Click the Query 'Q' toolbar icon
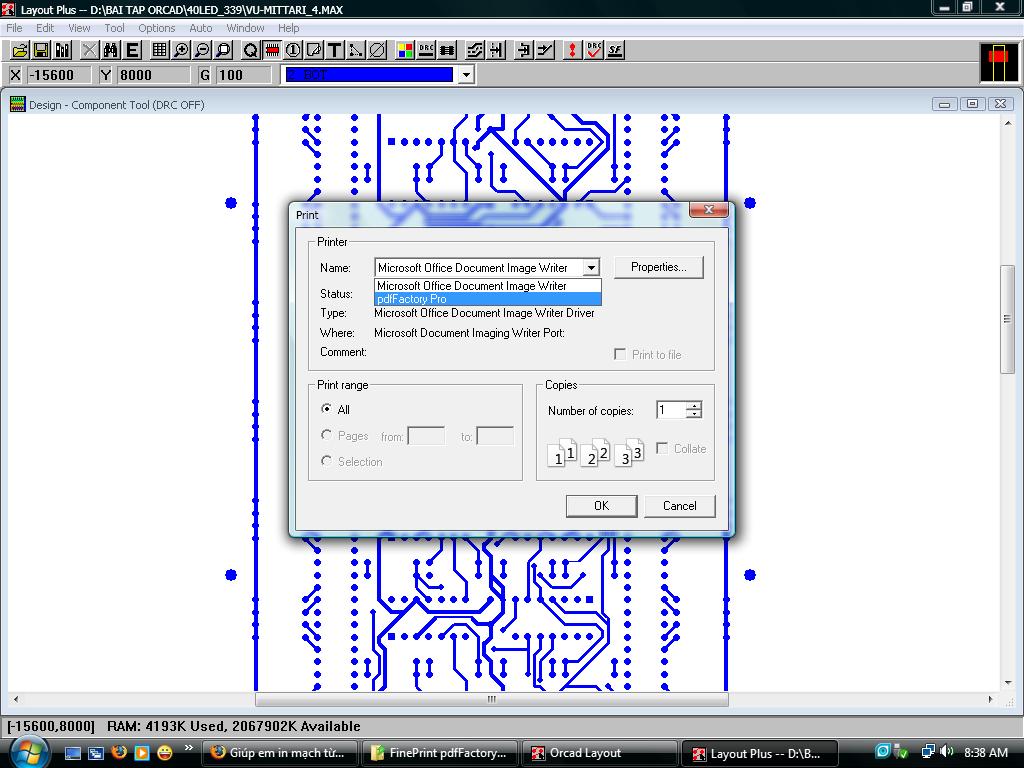Viewport: 1024px width, 768px height. point(250,50)
